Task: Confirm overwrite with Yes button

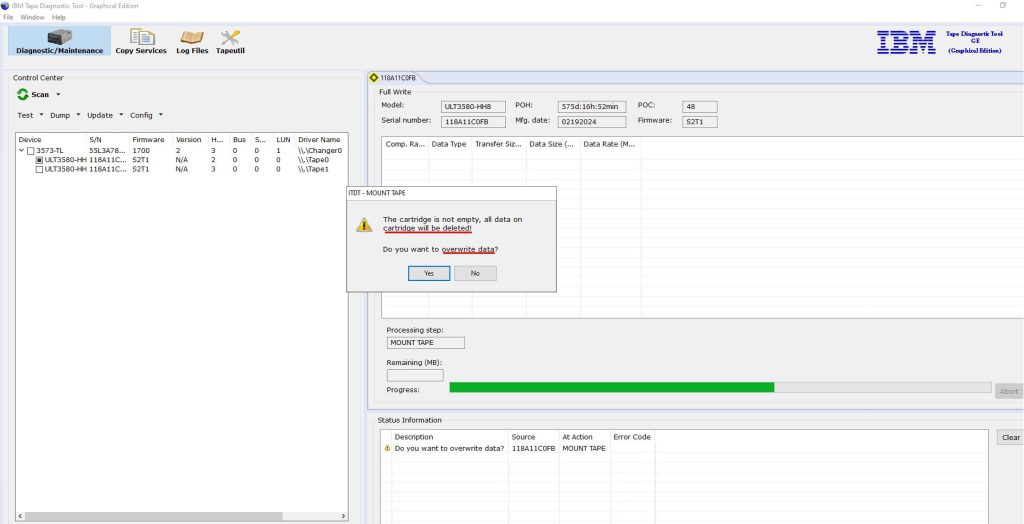Action: 429,273
